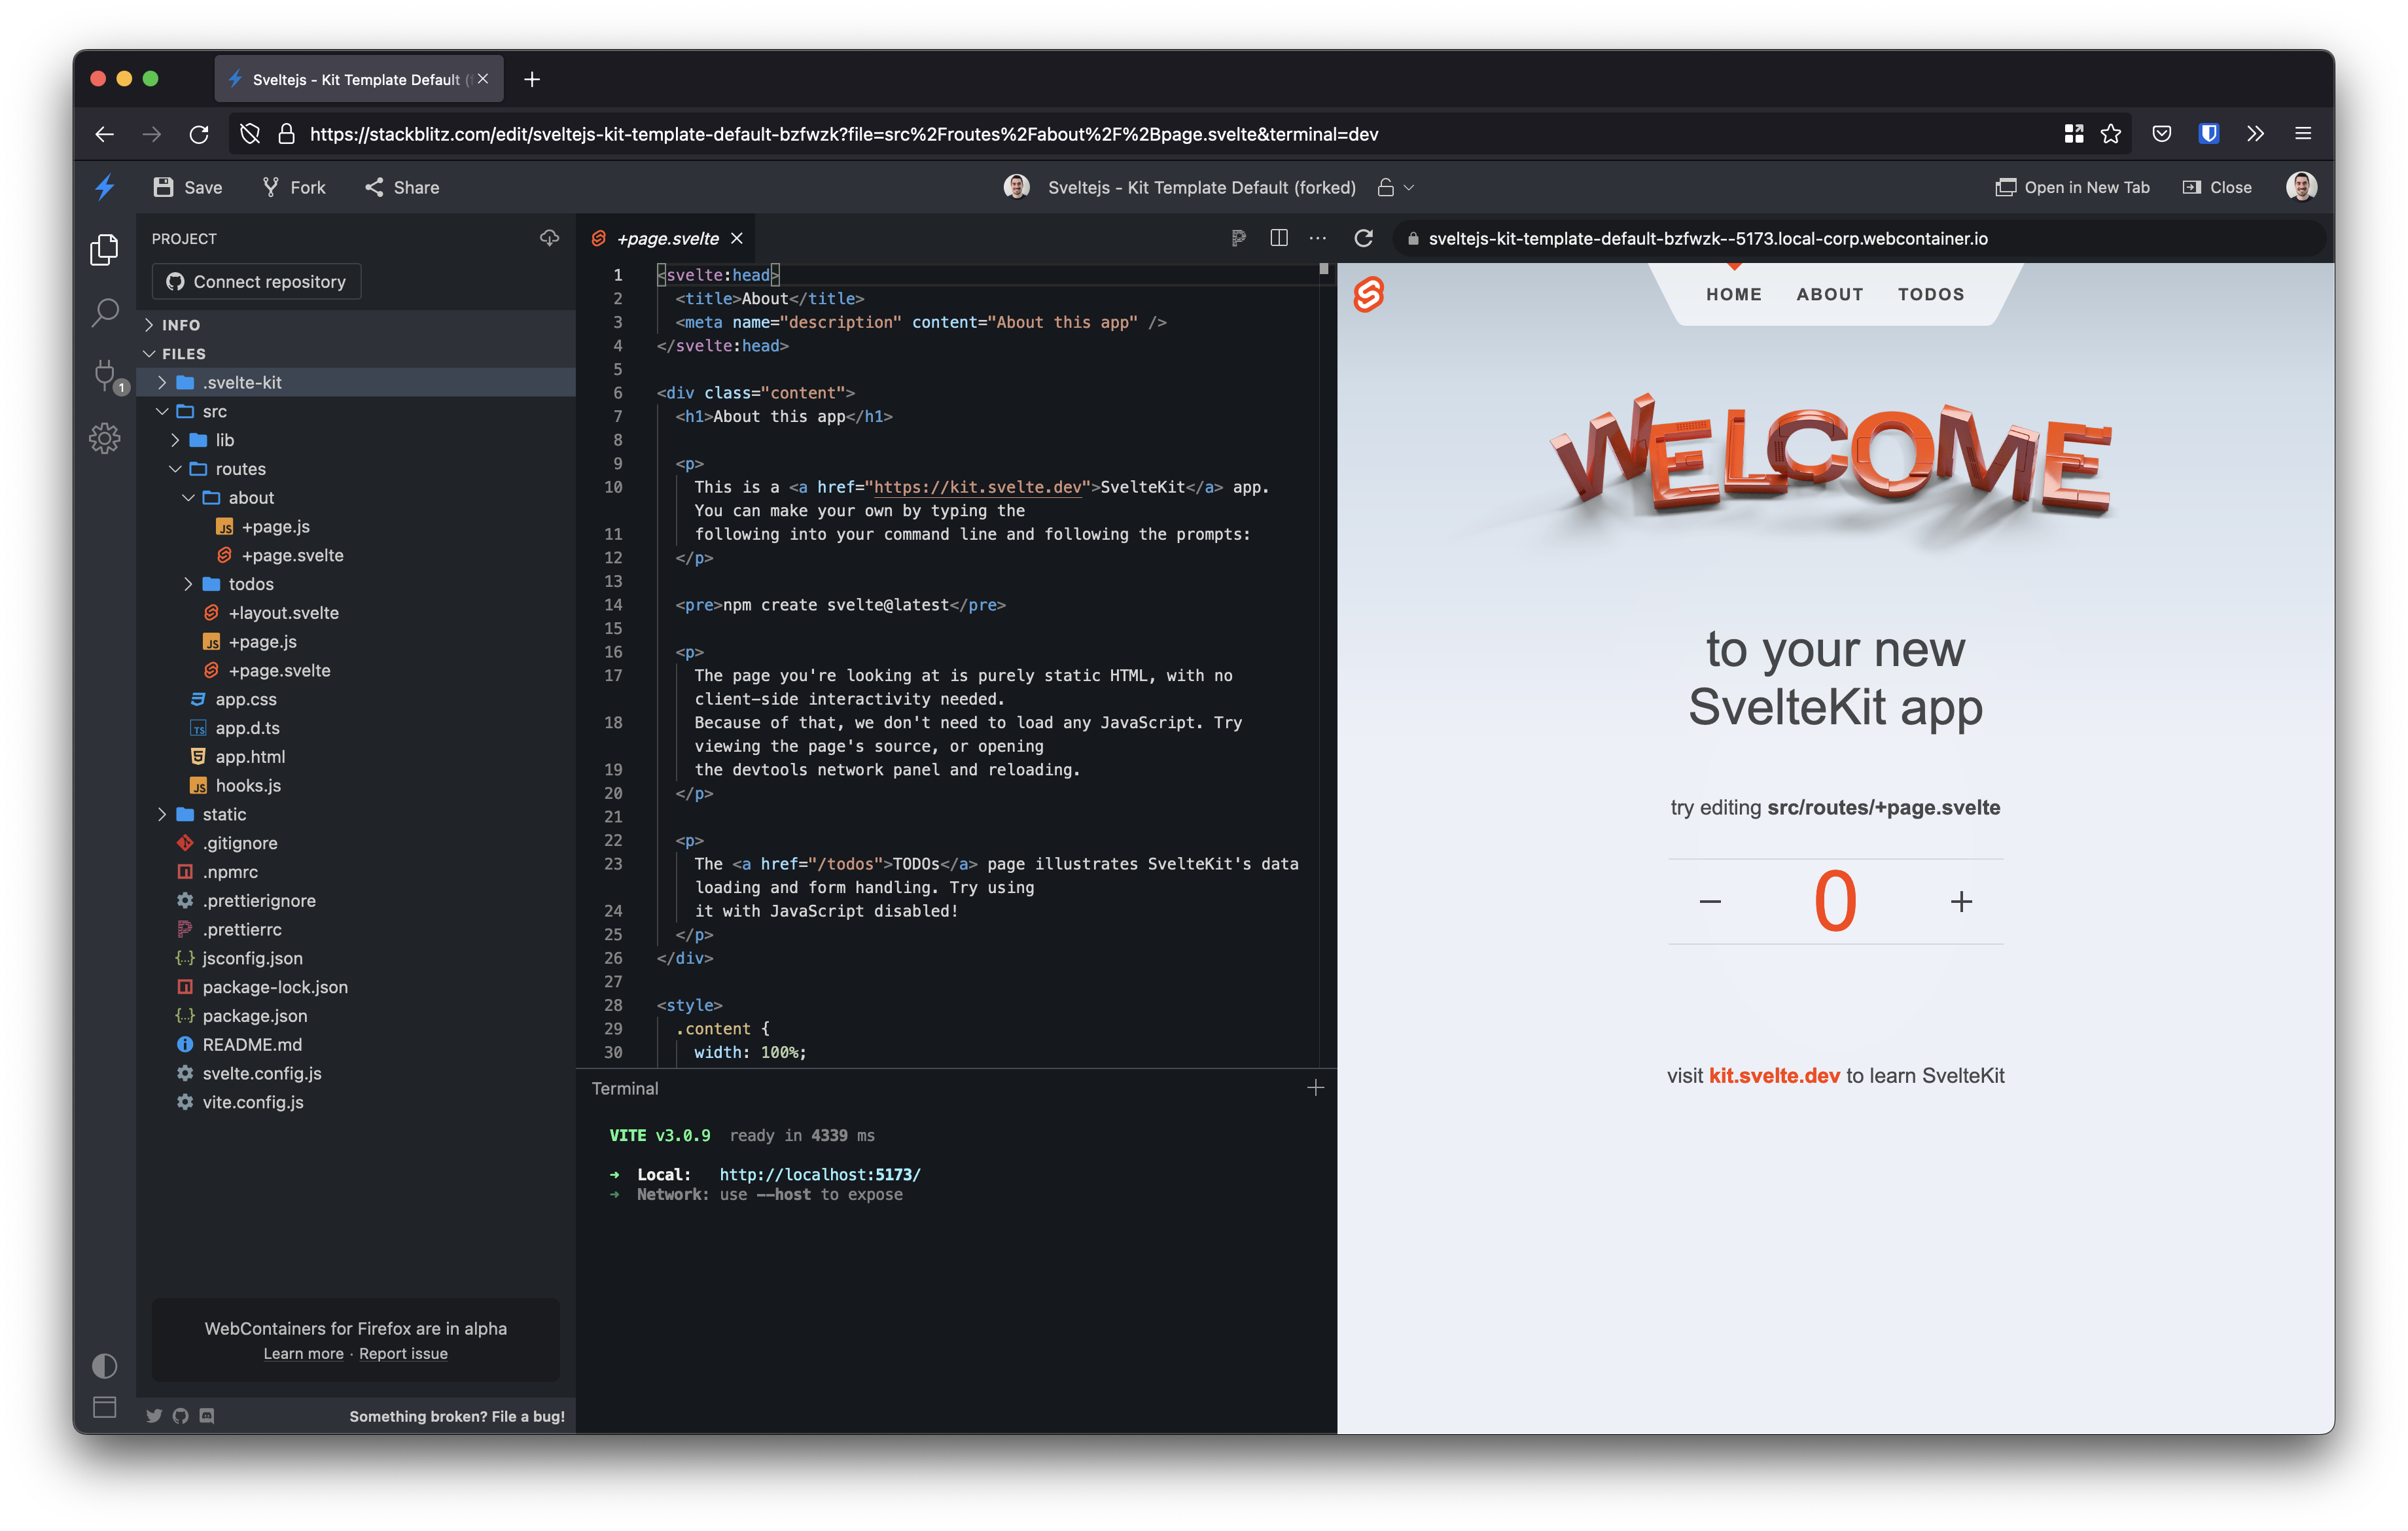Expand the INFO section
This screenshot has width=2408, height=1531.
point(181,325)
